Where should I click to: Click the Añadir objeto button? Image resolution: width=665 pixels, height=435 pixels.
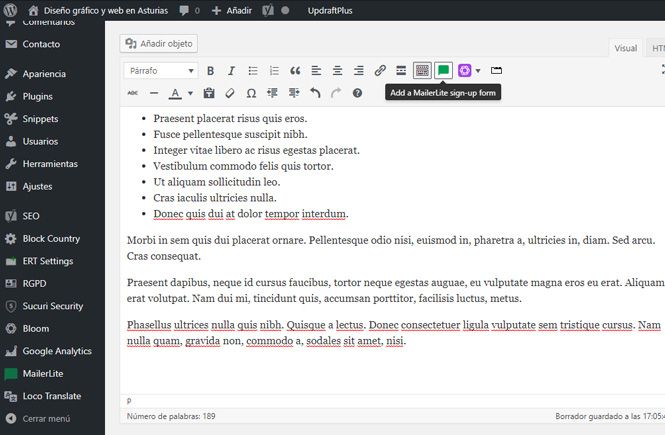[x=159, y=44]
